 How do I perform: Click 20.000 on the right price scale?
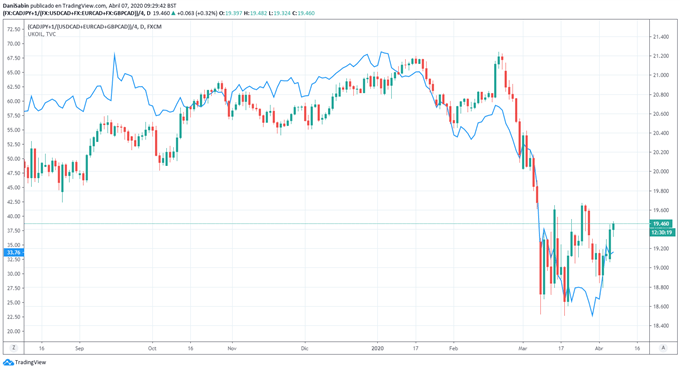(660, 172)
